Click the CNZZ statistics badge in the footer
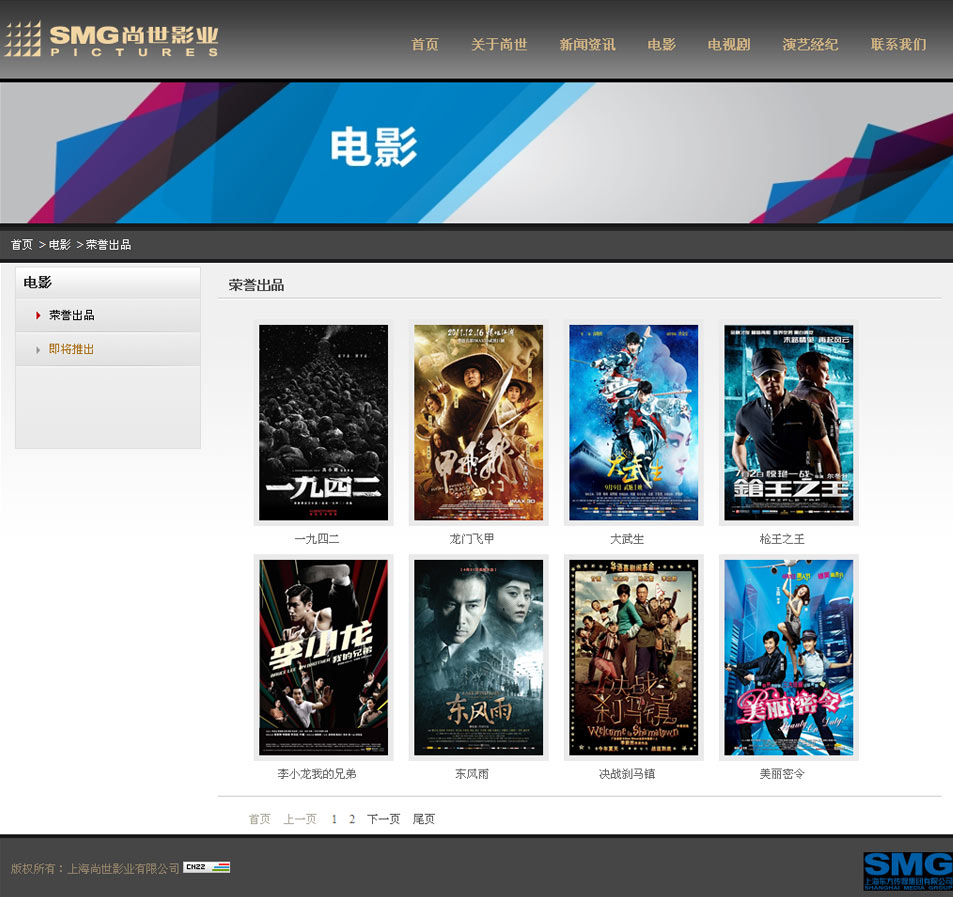This screenshot has height=897, width=953. tap(207, 867)
